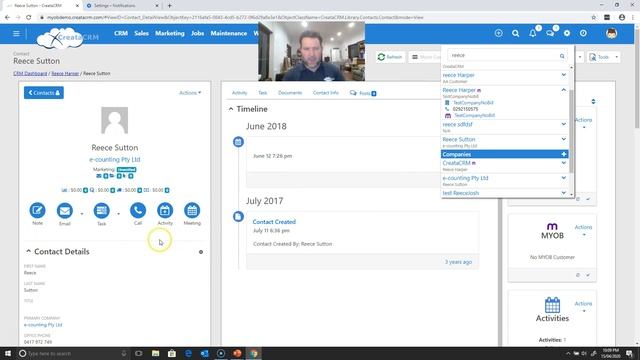
Task: Expand the CreataCRM company result
Action: tap(564, 163)
